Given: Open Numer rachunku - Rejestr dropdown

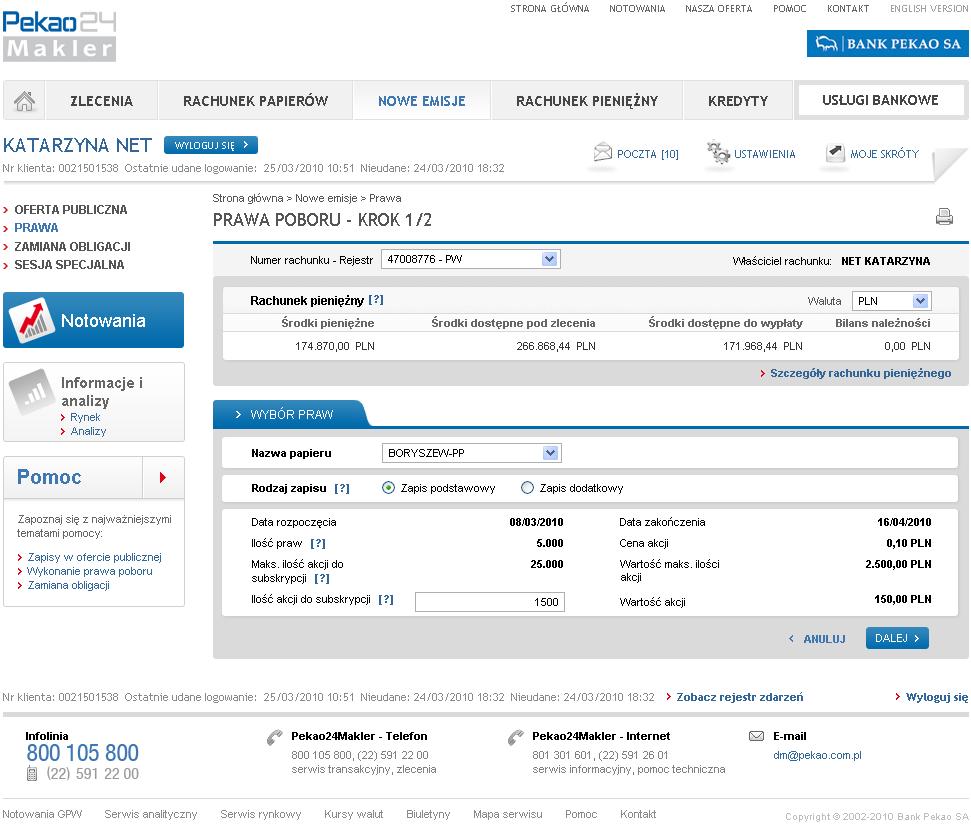Looking at the screenshot, I should [x=471, y=259].
